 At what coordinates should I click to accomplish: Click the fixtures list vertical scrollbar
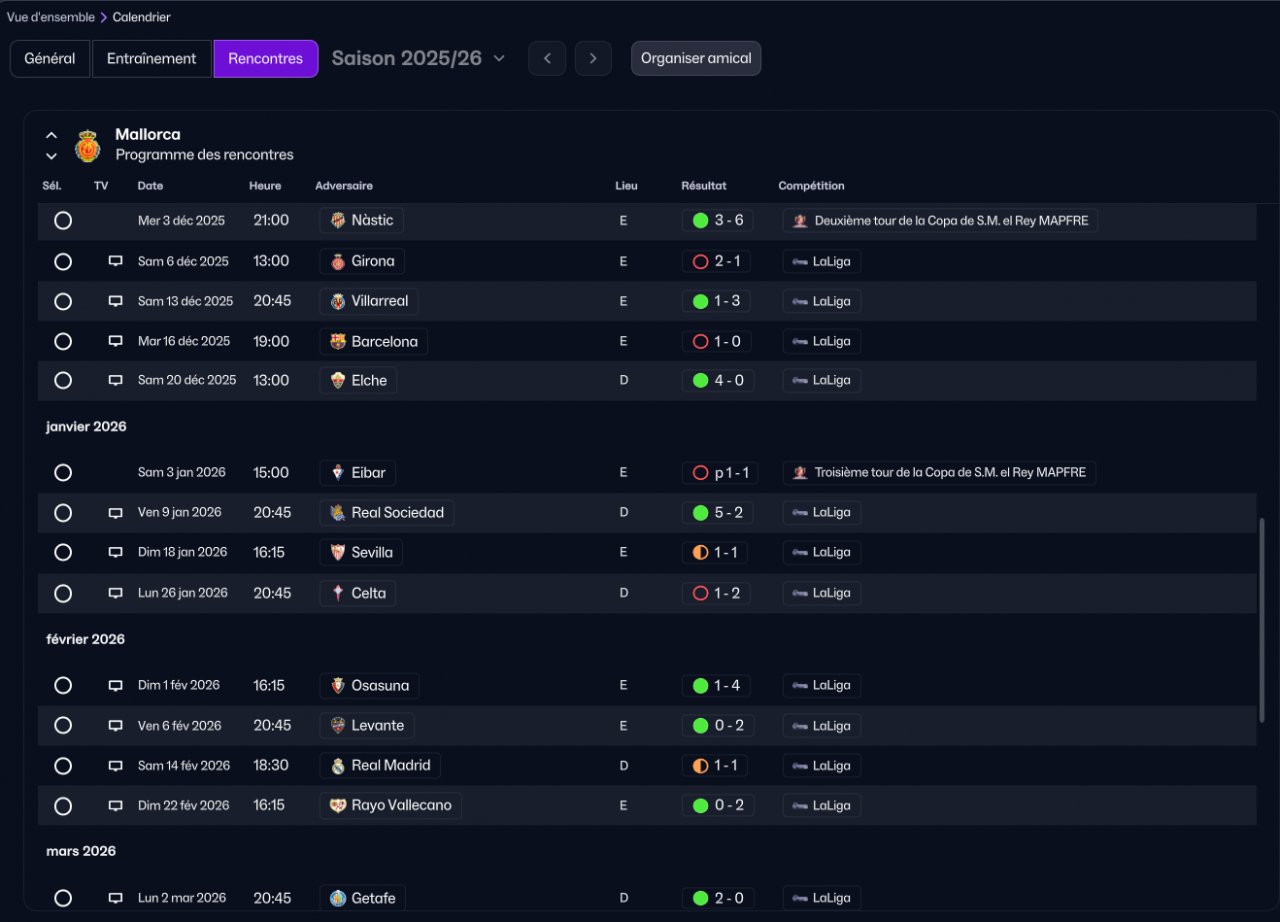tap(1261, 620)
